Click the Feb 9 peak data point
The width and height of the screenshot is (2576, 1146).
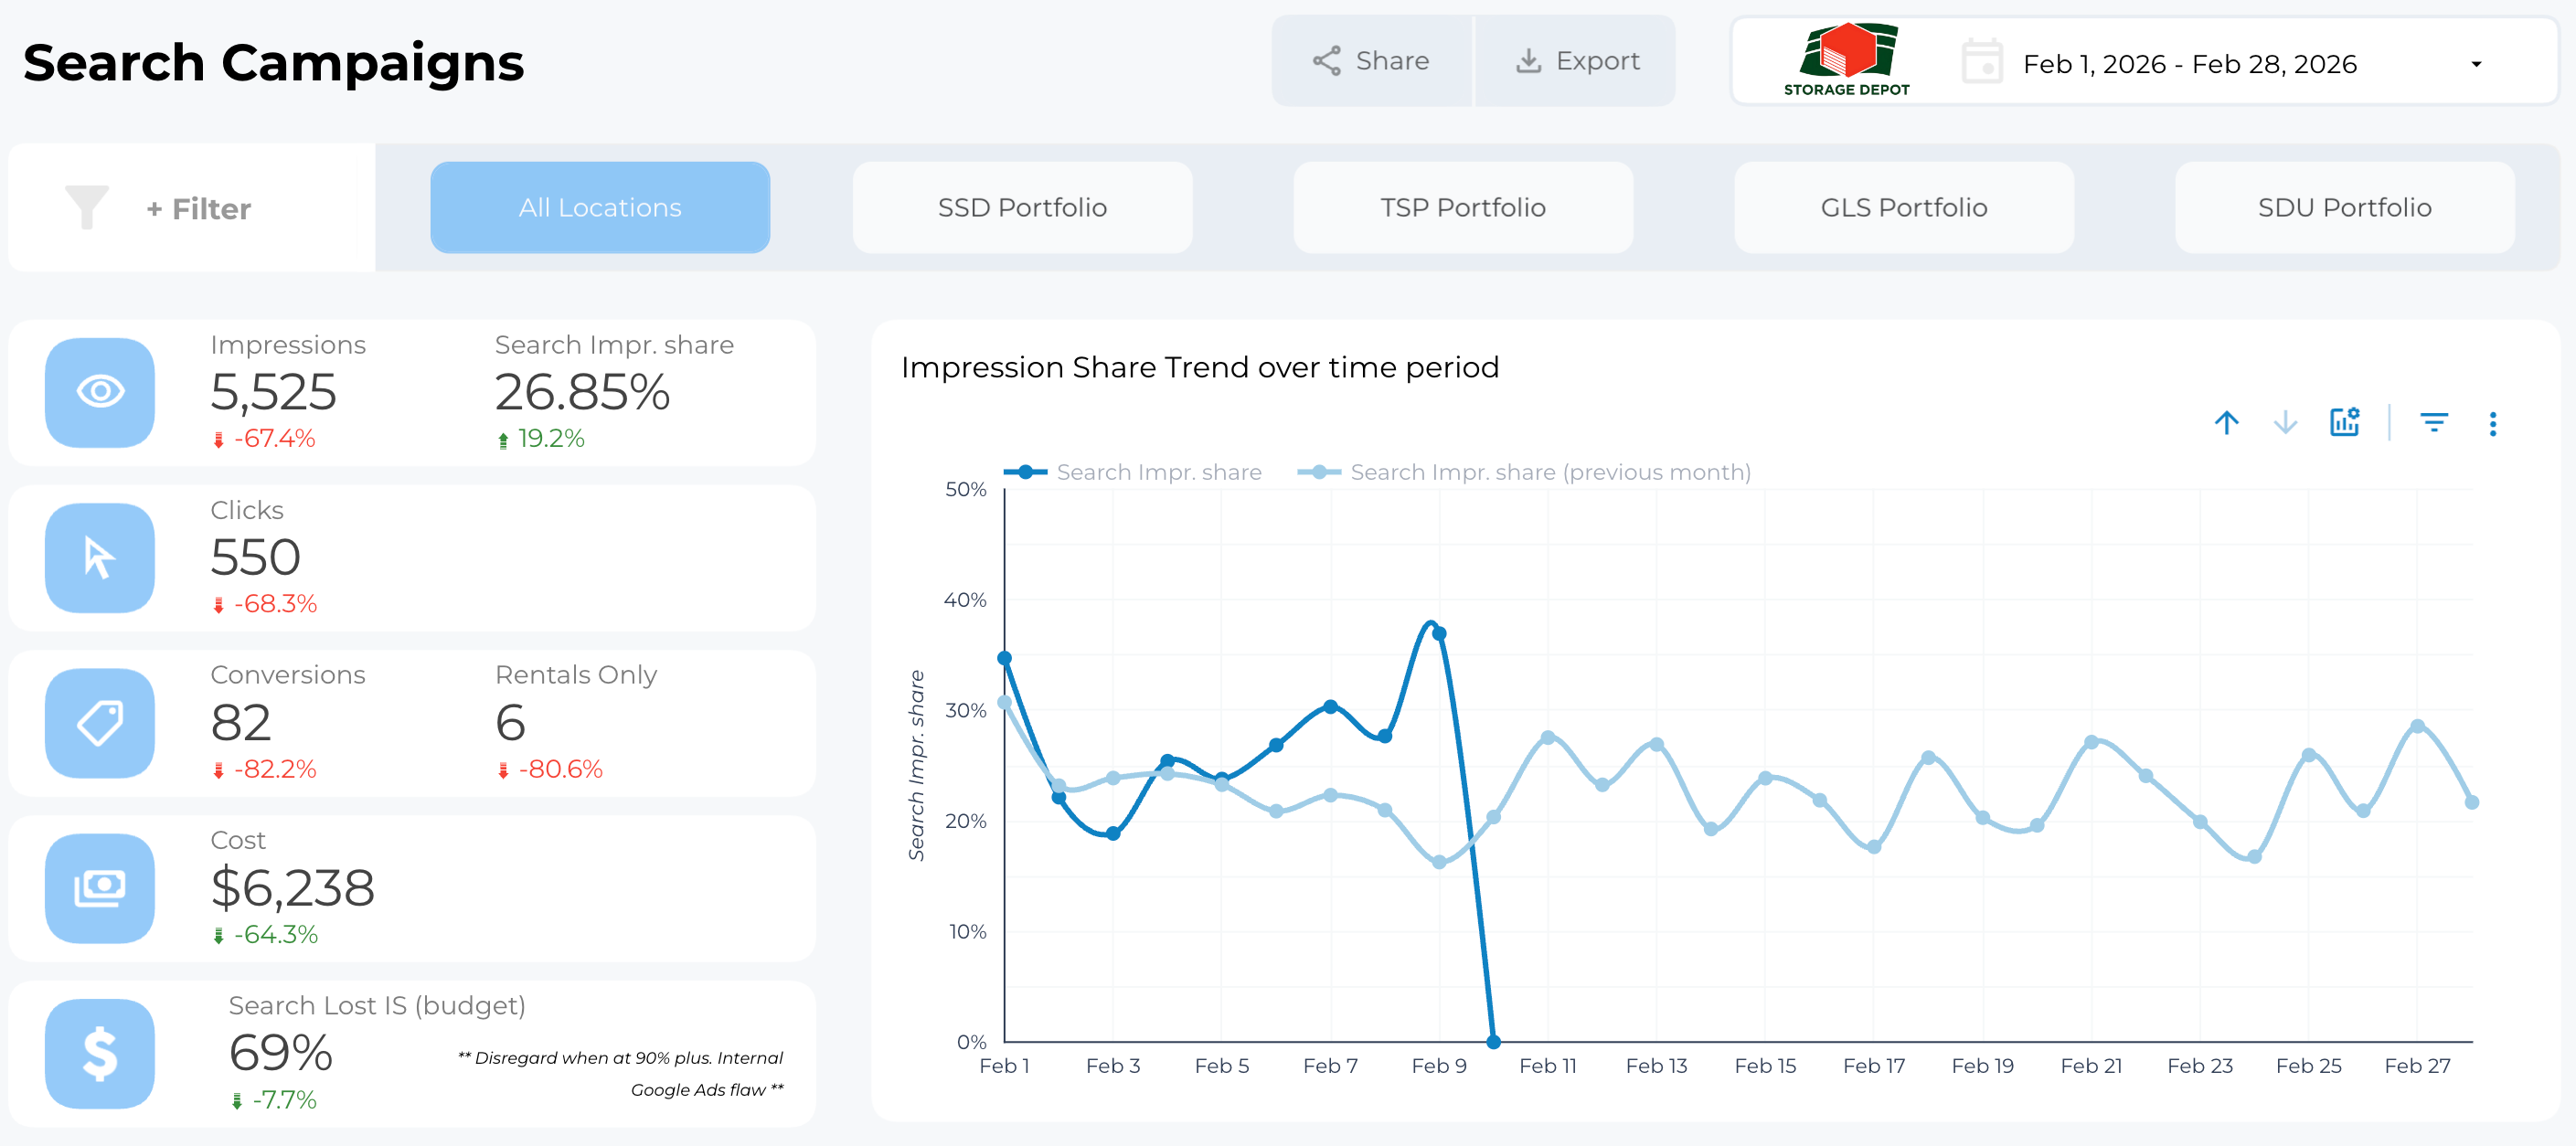[x=1439, y=633]
